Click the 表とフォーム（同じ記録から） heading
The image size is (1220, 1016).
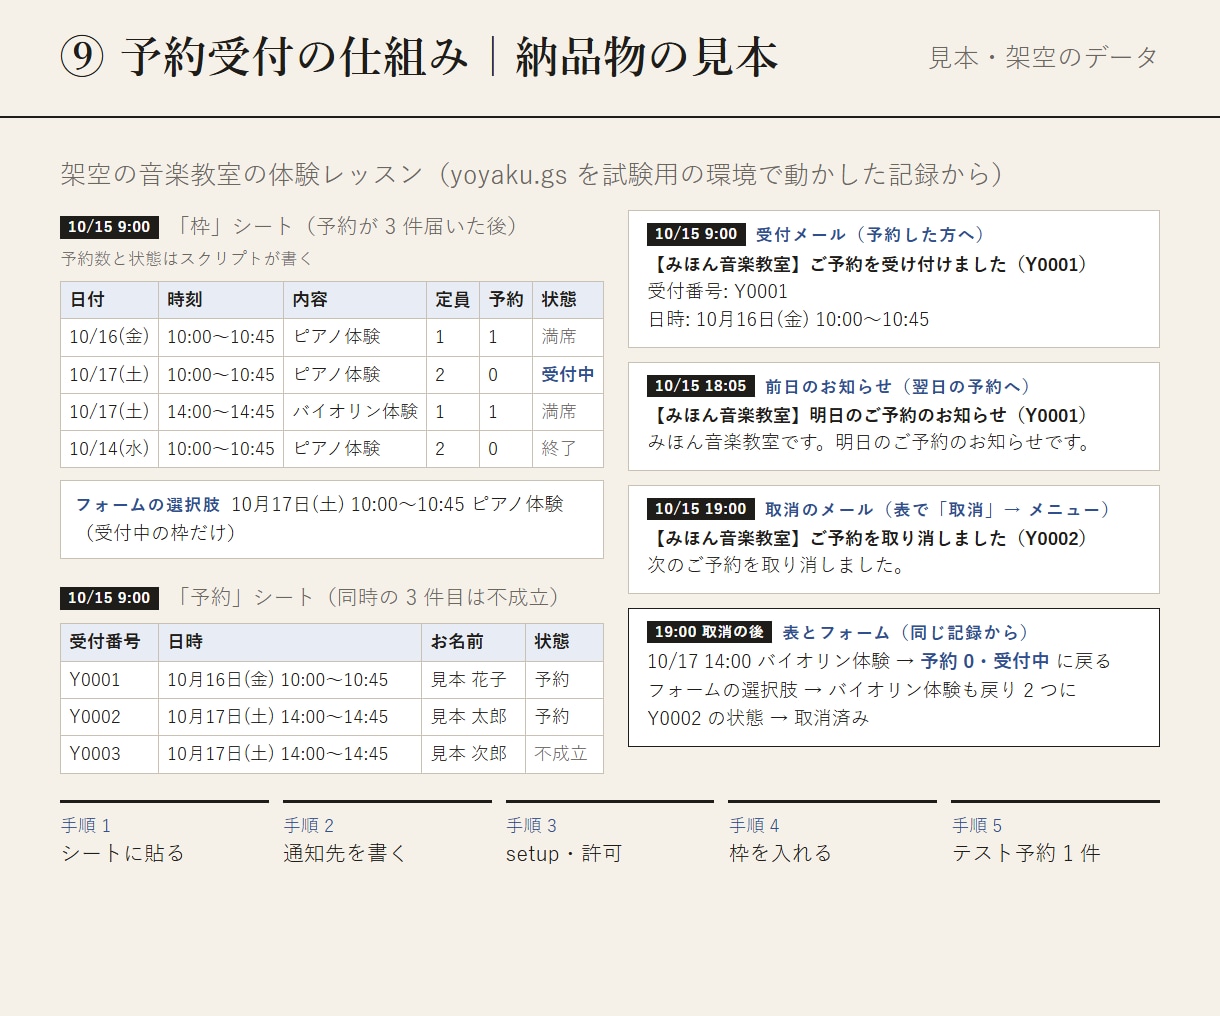(905, 633)
